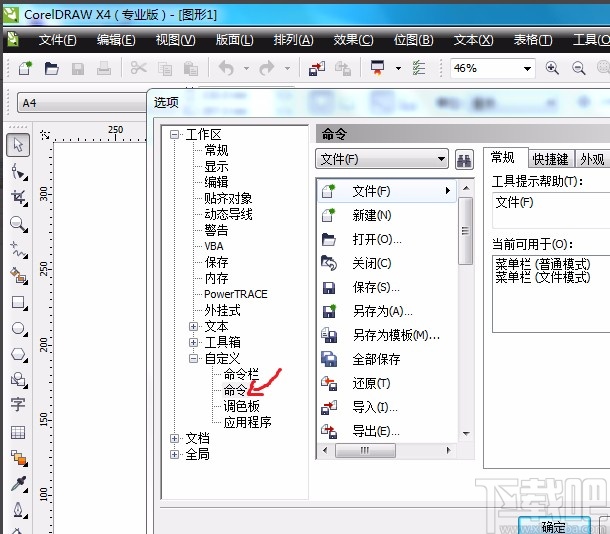Select PowerTRACE in the options tree

[x=235, y=294]
